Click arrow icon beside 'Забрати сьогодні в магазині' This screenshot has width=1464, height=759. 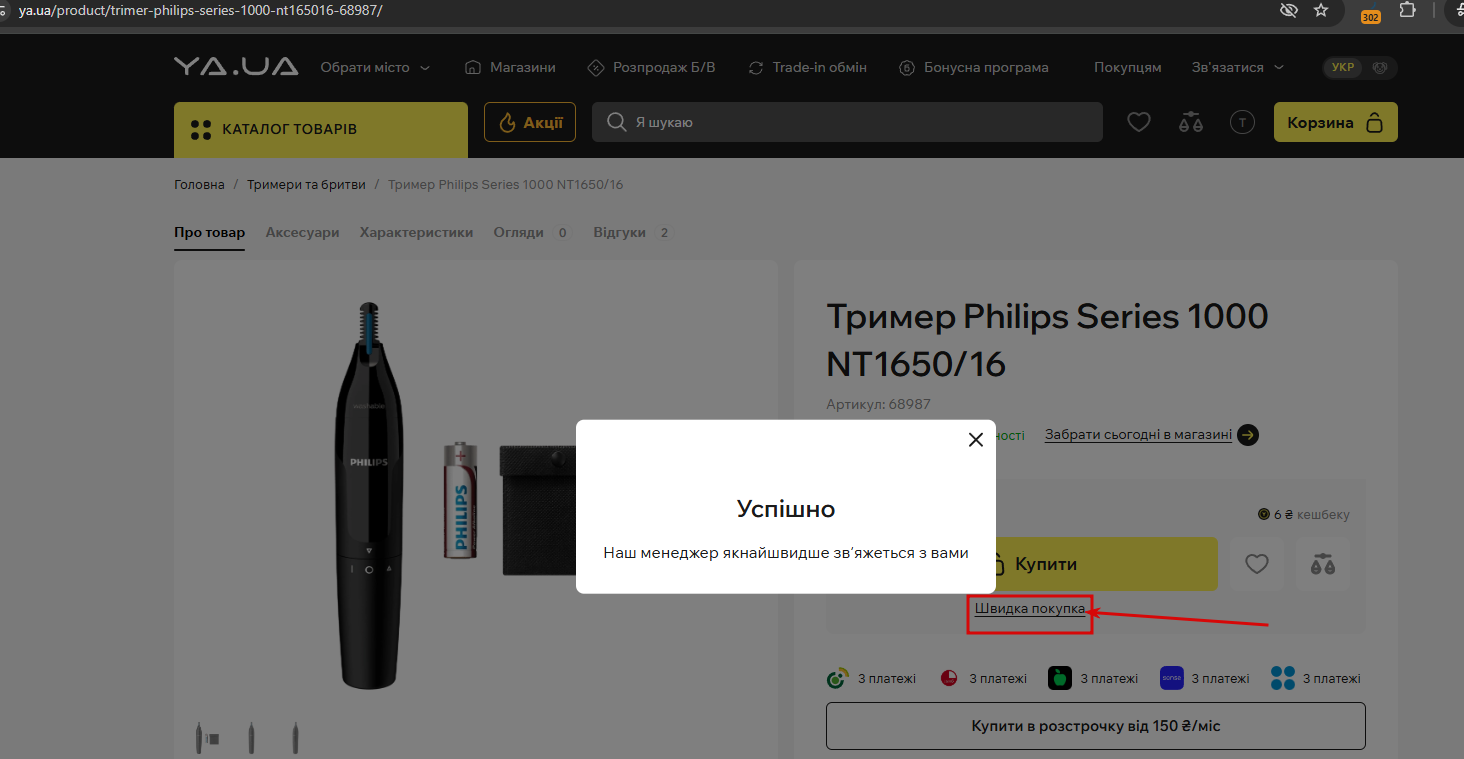pyautogui.click(x=1248, y=435)
